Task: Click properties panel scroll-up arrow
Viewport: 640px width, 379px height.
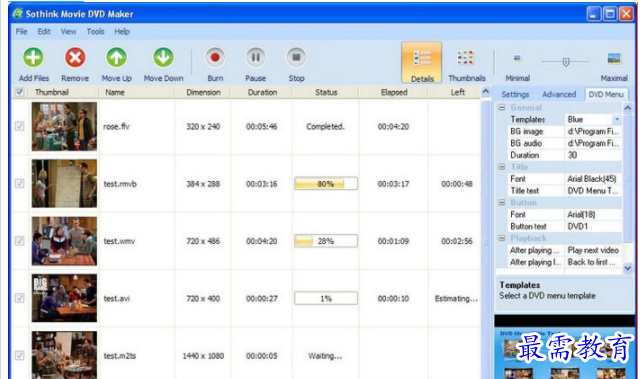Action: tap(627, 108)
